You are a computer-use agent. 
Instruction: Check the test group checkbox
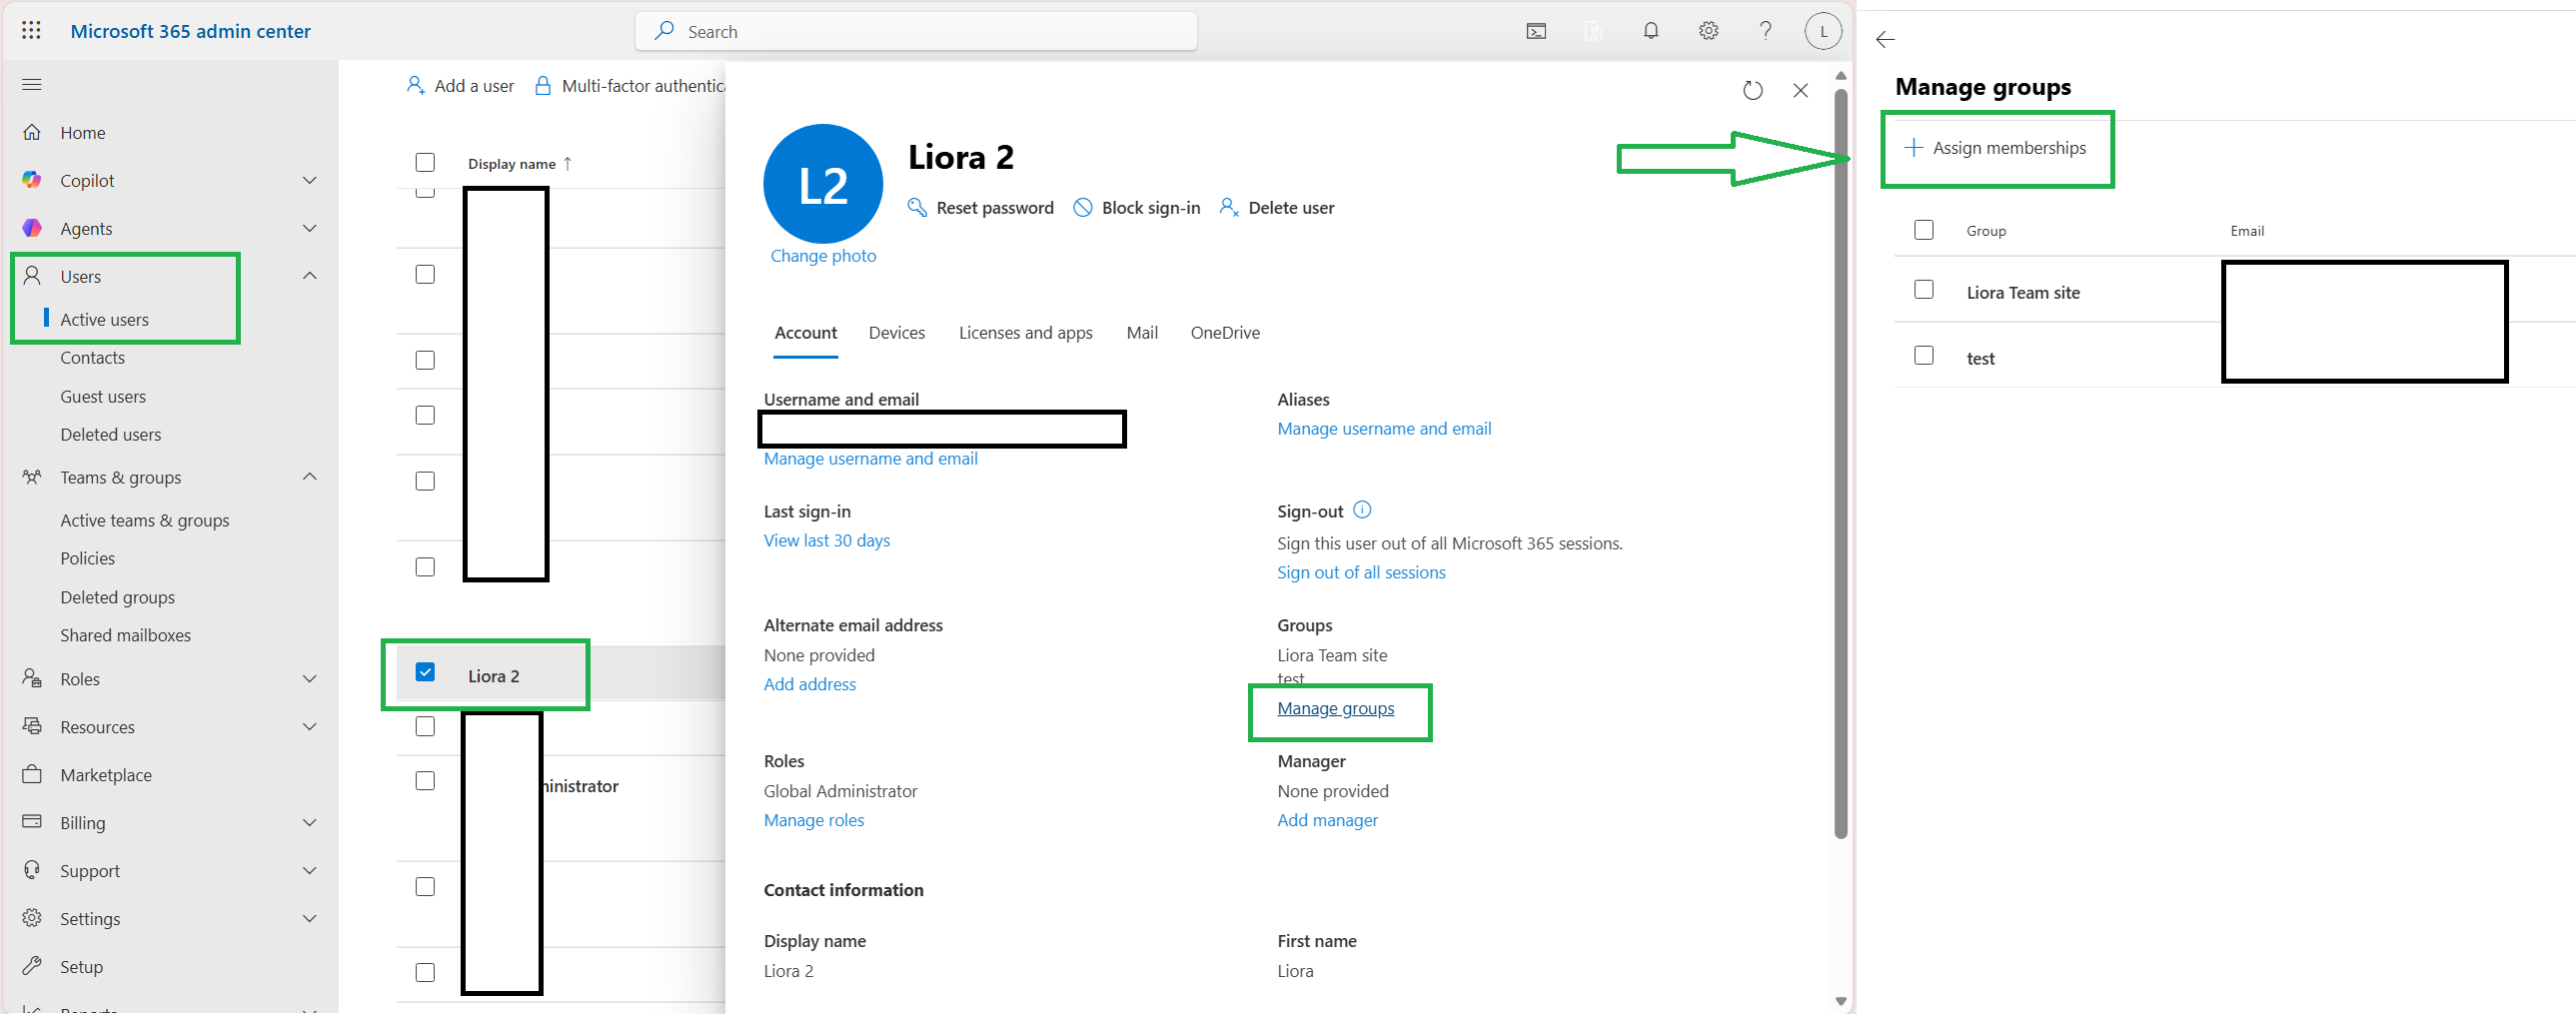[x=1924, y=356]
